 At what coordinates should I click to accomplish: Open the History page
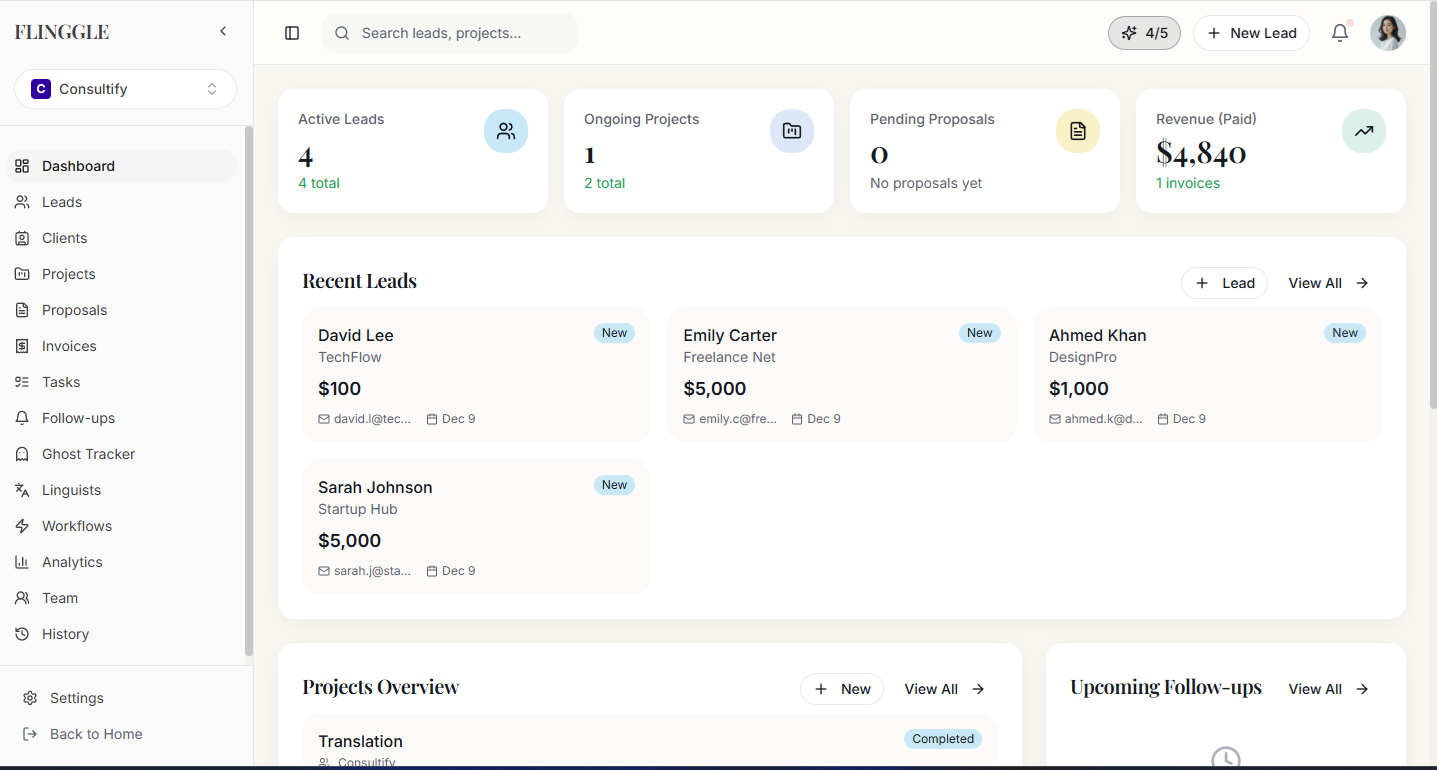coord(65,633)
